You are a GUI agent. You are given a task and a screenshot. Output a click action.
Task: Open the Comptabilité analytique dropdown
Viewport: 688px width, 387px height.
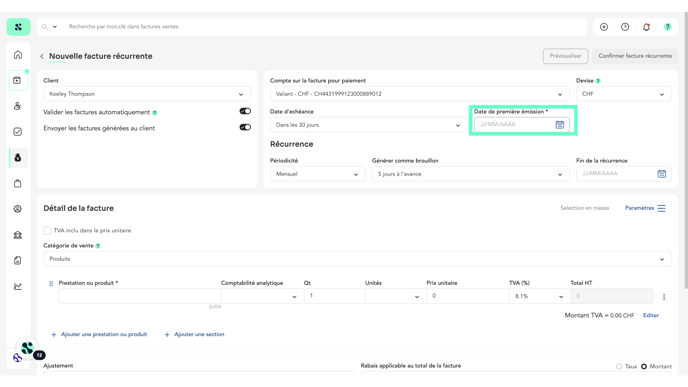(262, 296)
